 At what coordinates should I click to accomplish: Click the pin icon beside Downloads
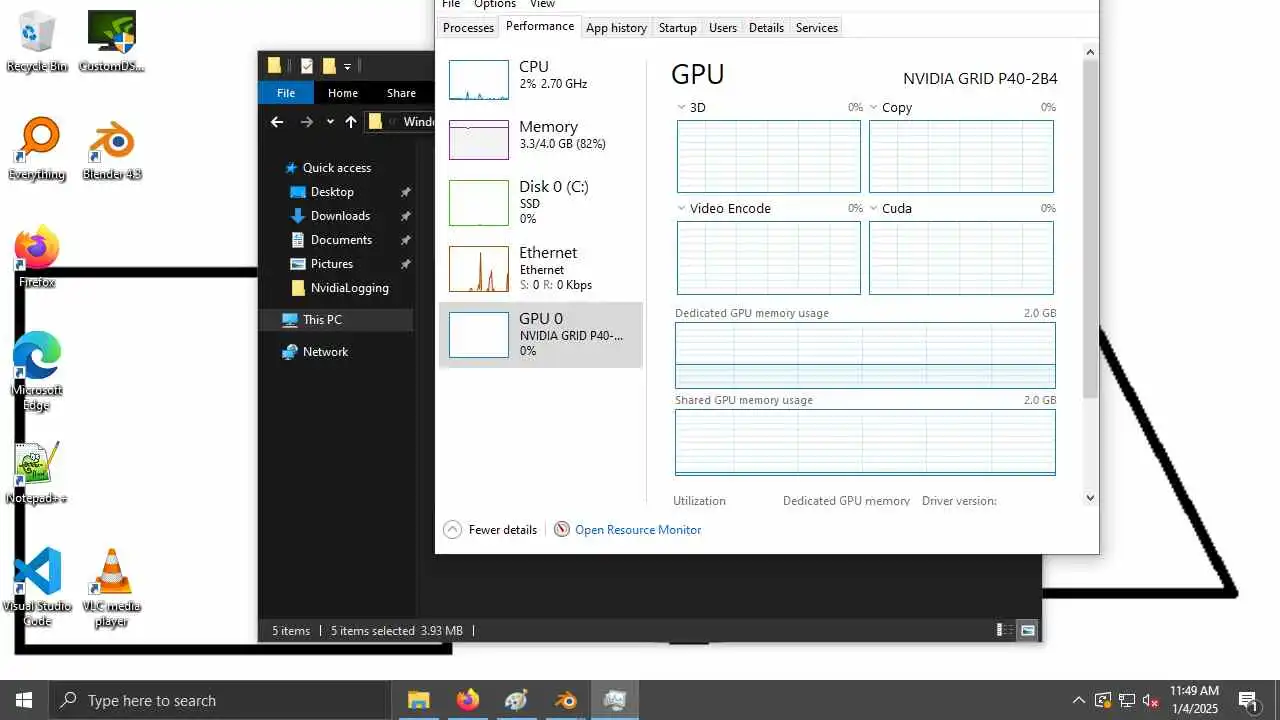tap(405, 216)
